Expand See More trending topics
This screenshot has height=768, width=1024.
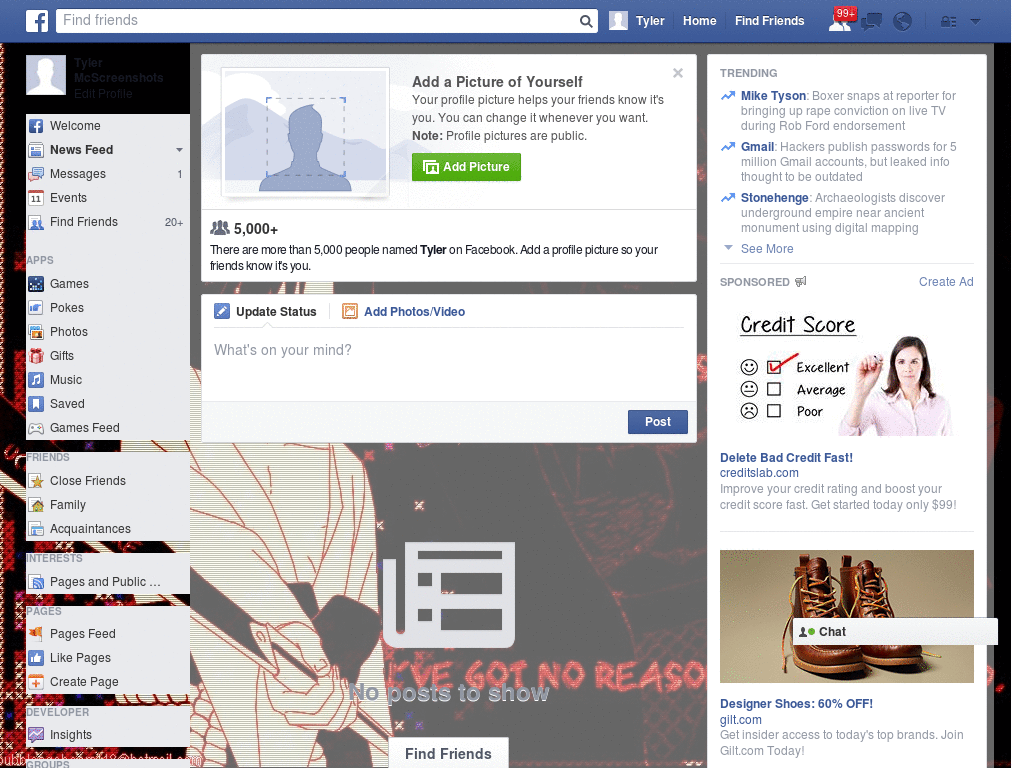[x=767, y=249]
